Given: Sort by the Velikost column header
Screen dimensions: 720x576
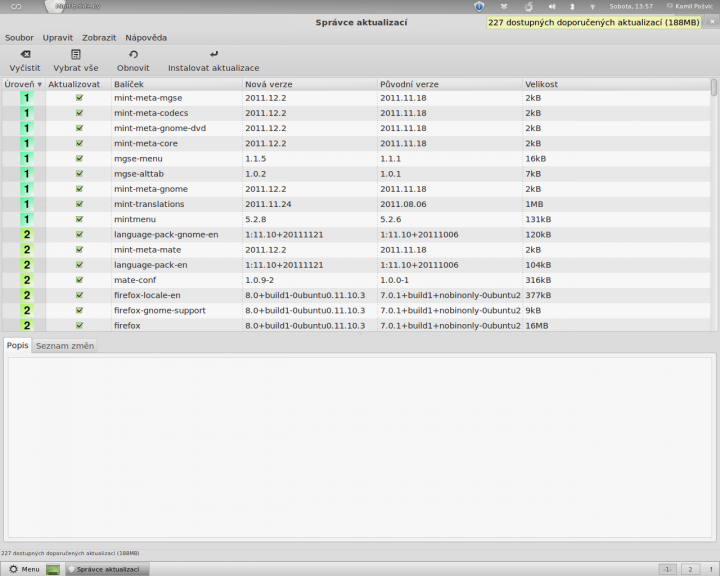Looking at the screenshot, I should point(616,84).
